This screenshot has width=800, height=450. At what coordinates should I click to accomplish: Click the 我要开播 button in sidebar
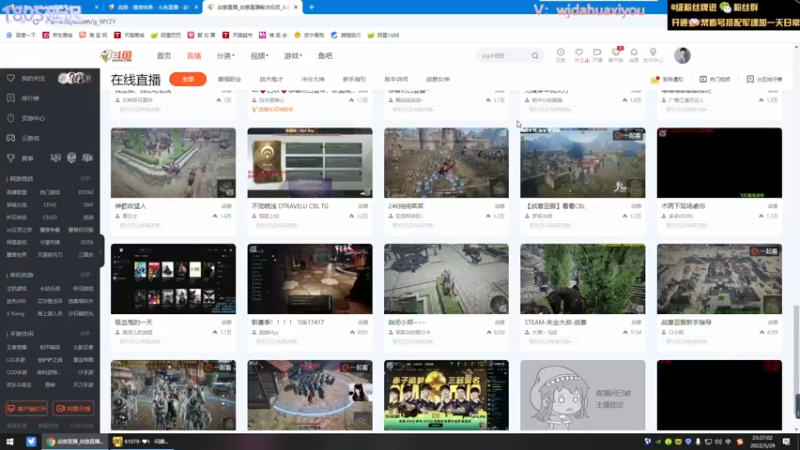(x=73, y=409)
